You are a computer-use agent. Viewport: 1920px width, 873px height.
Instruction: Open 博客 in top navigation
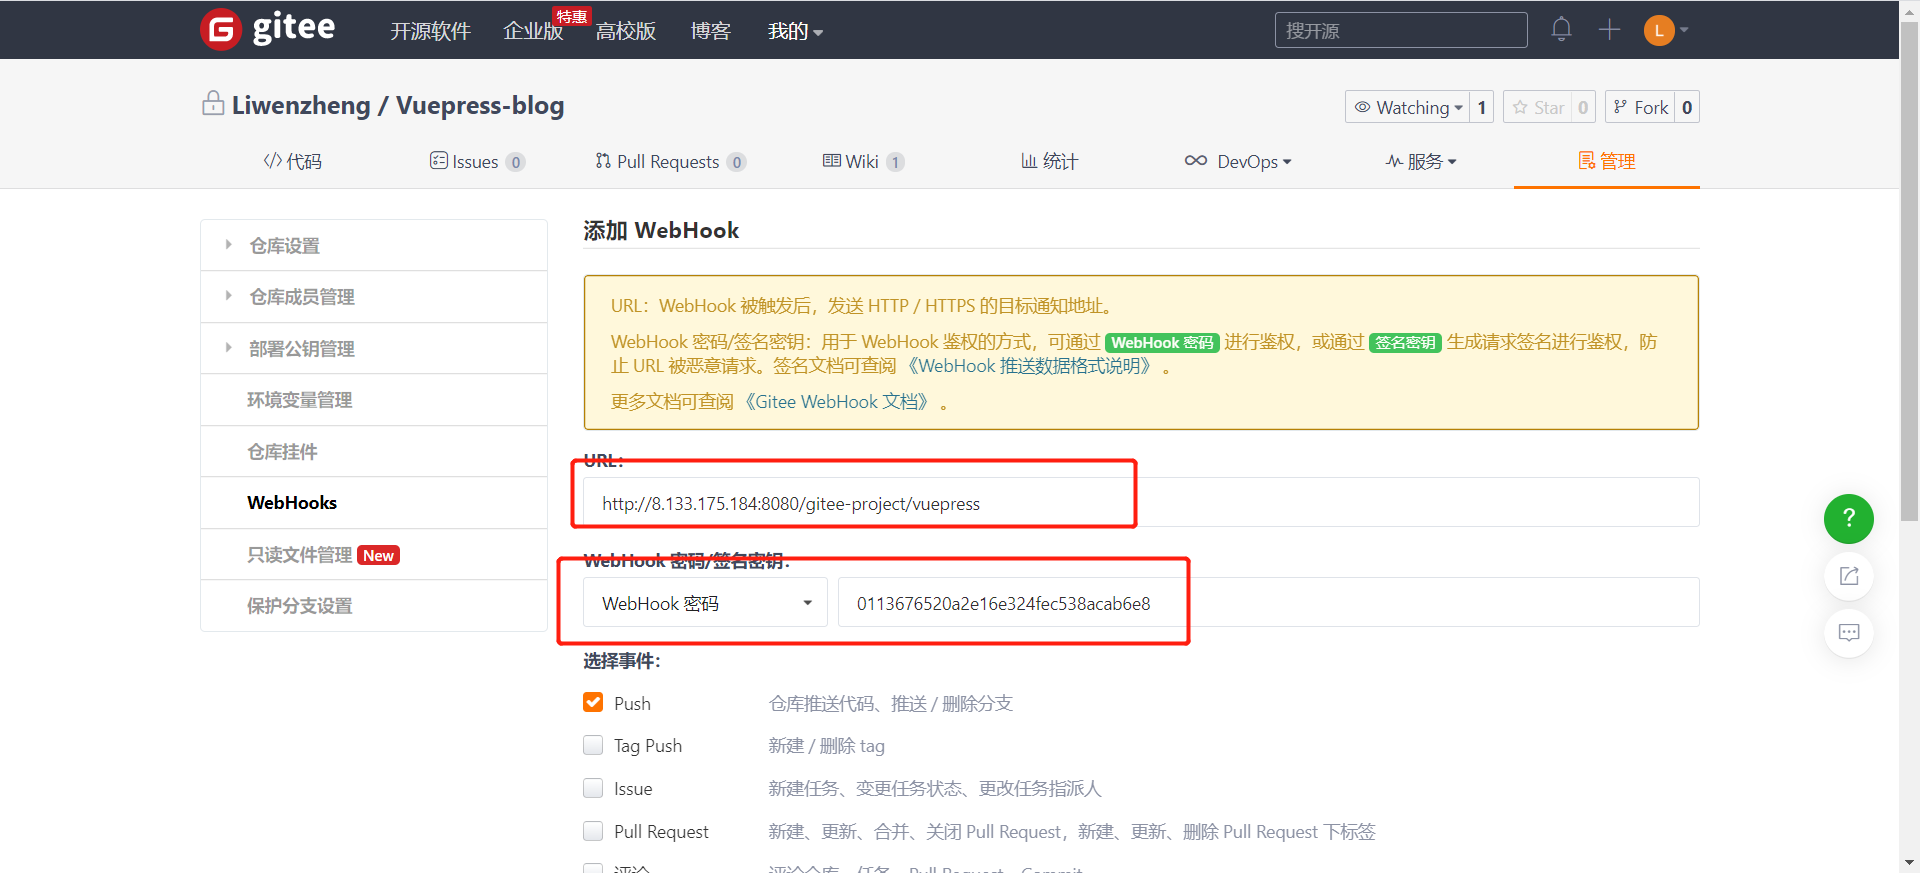710,31
